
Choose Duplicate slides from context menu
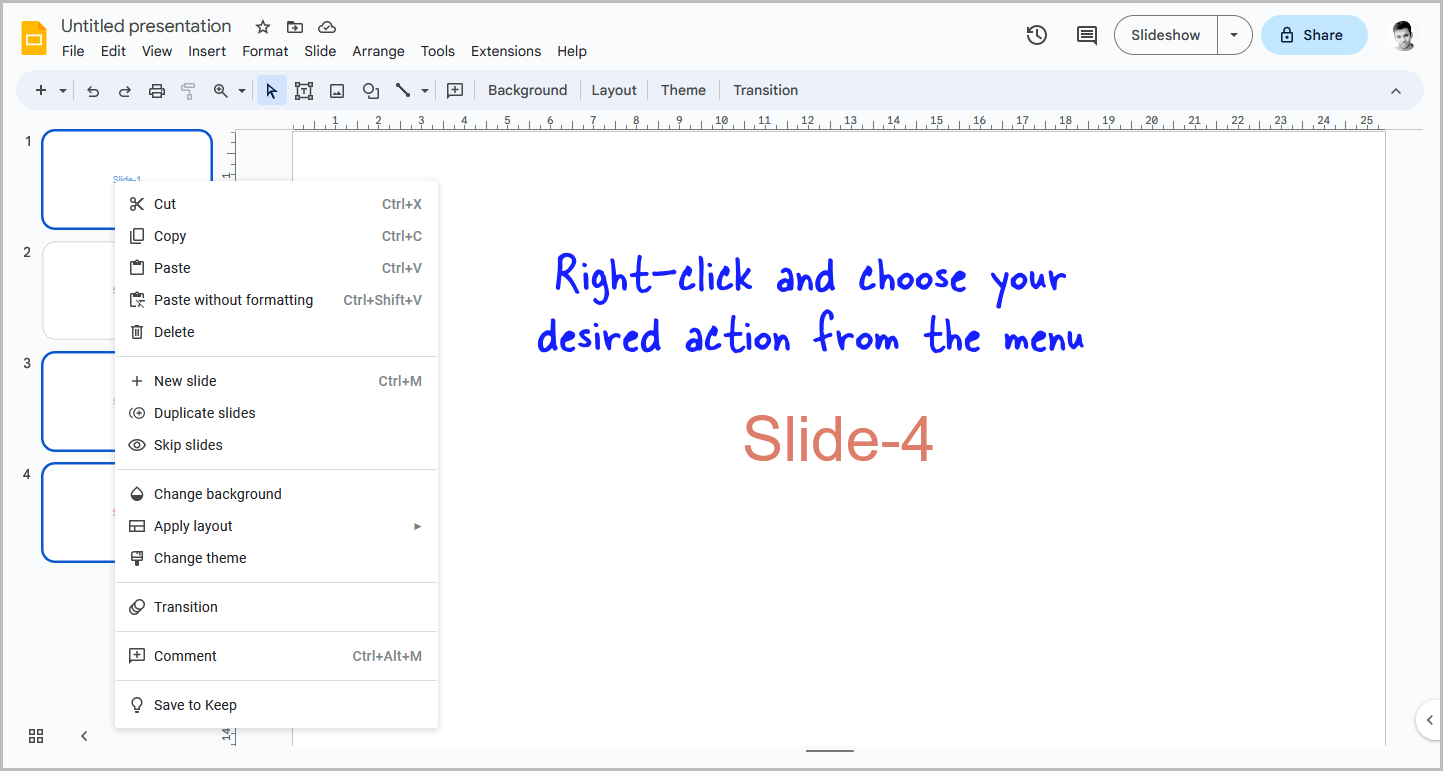[204, 412]
